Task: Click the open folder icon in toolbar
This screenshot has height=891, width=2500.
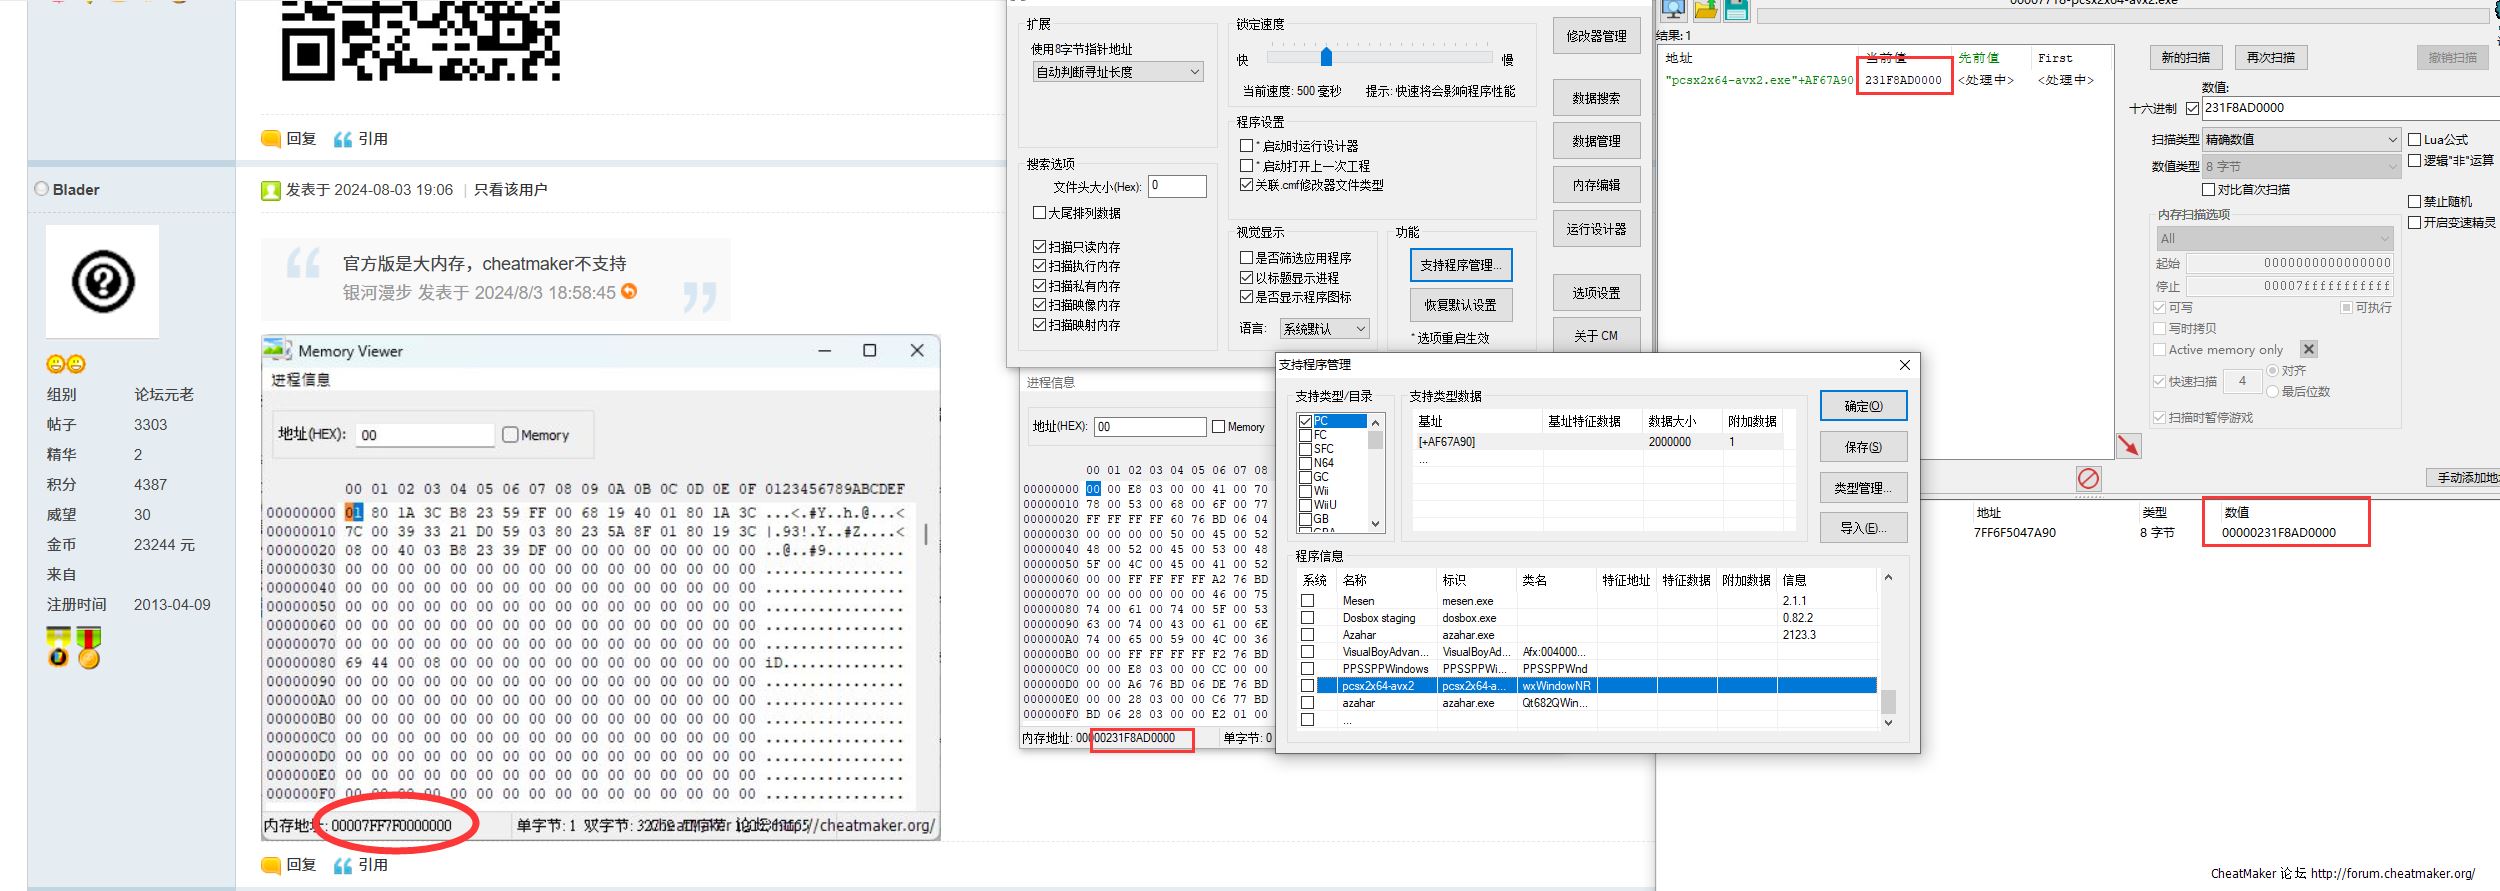Action: tap(1705, 9)
